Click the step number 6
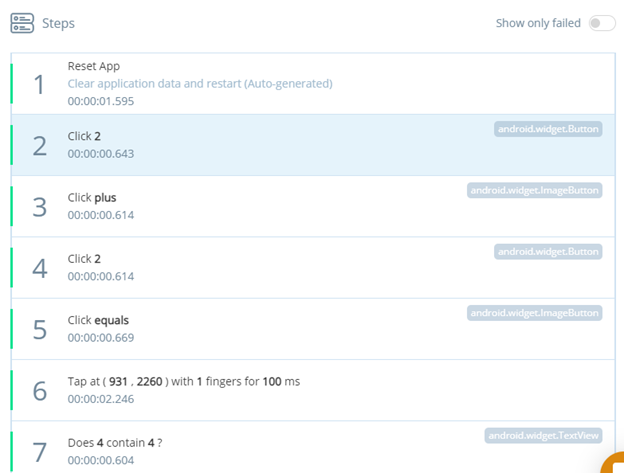624x473 pixels. click(39, 390)
